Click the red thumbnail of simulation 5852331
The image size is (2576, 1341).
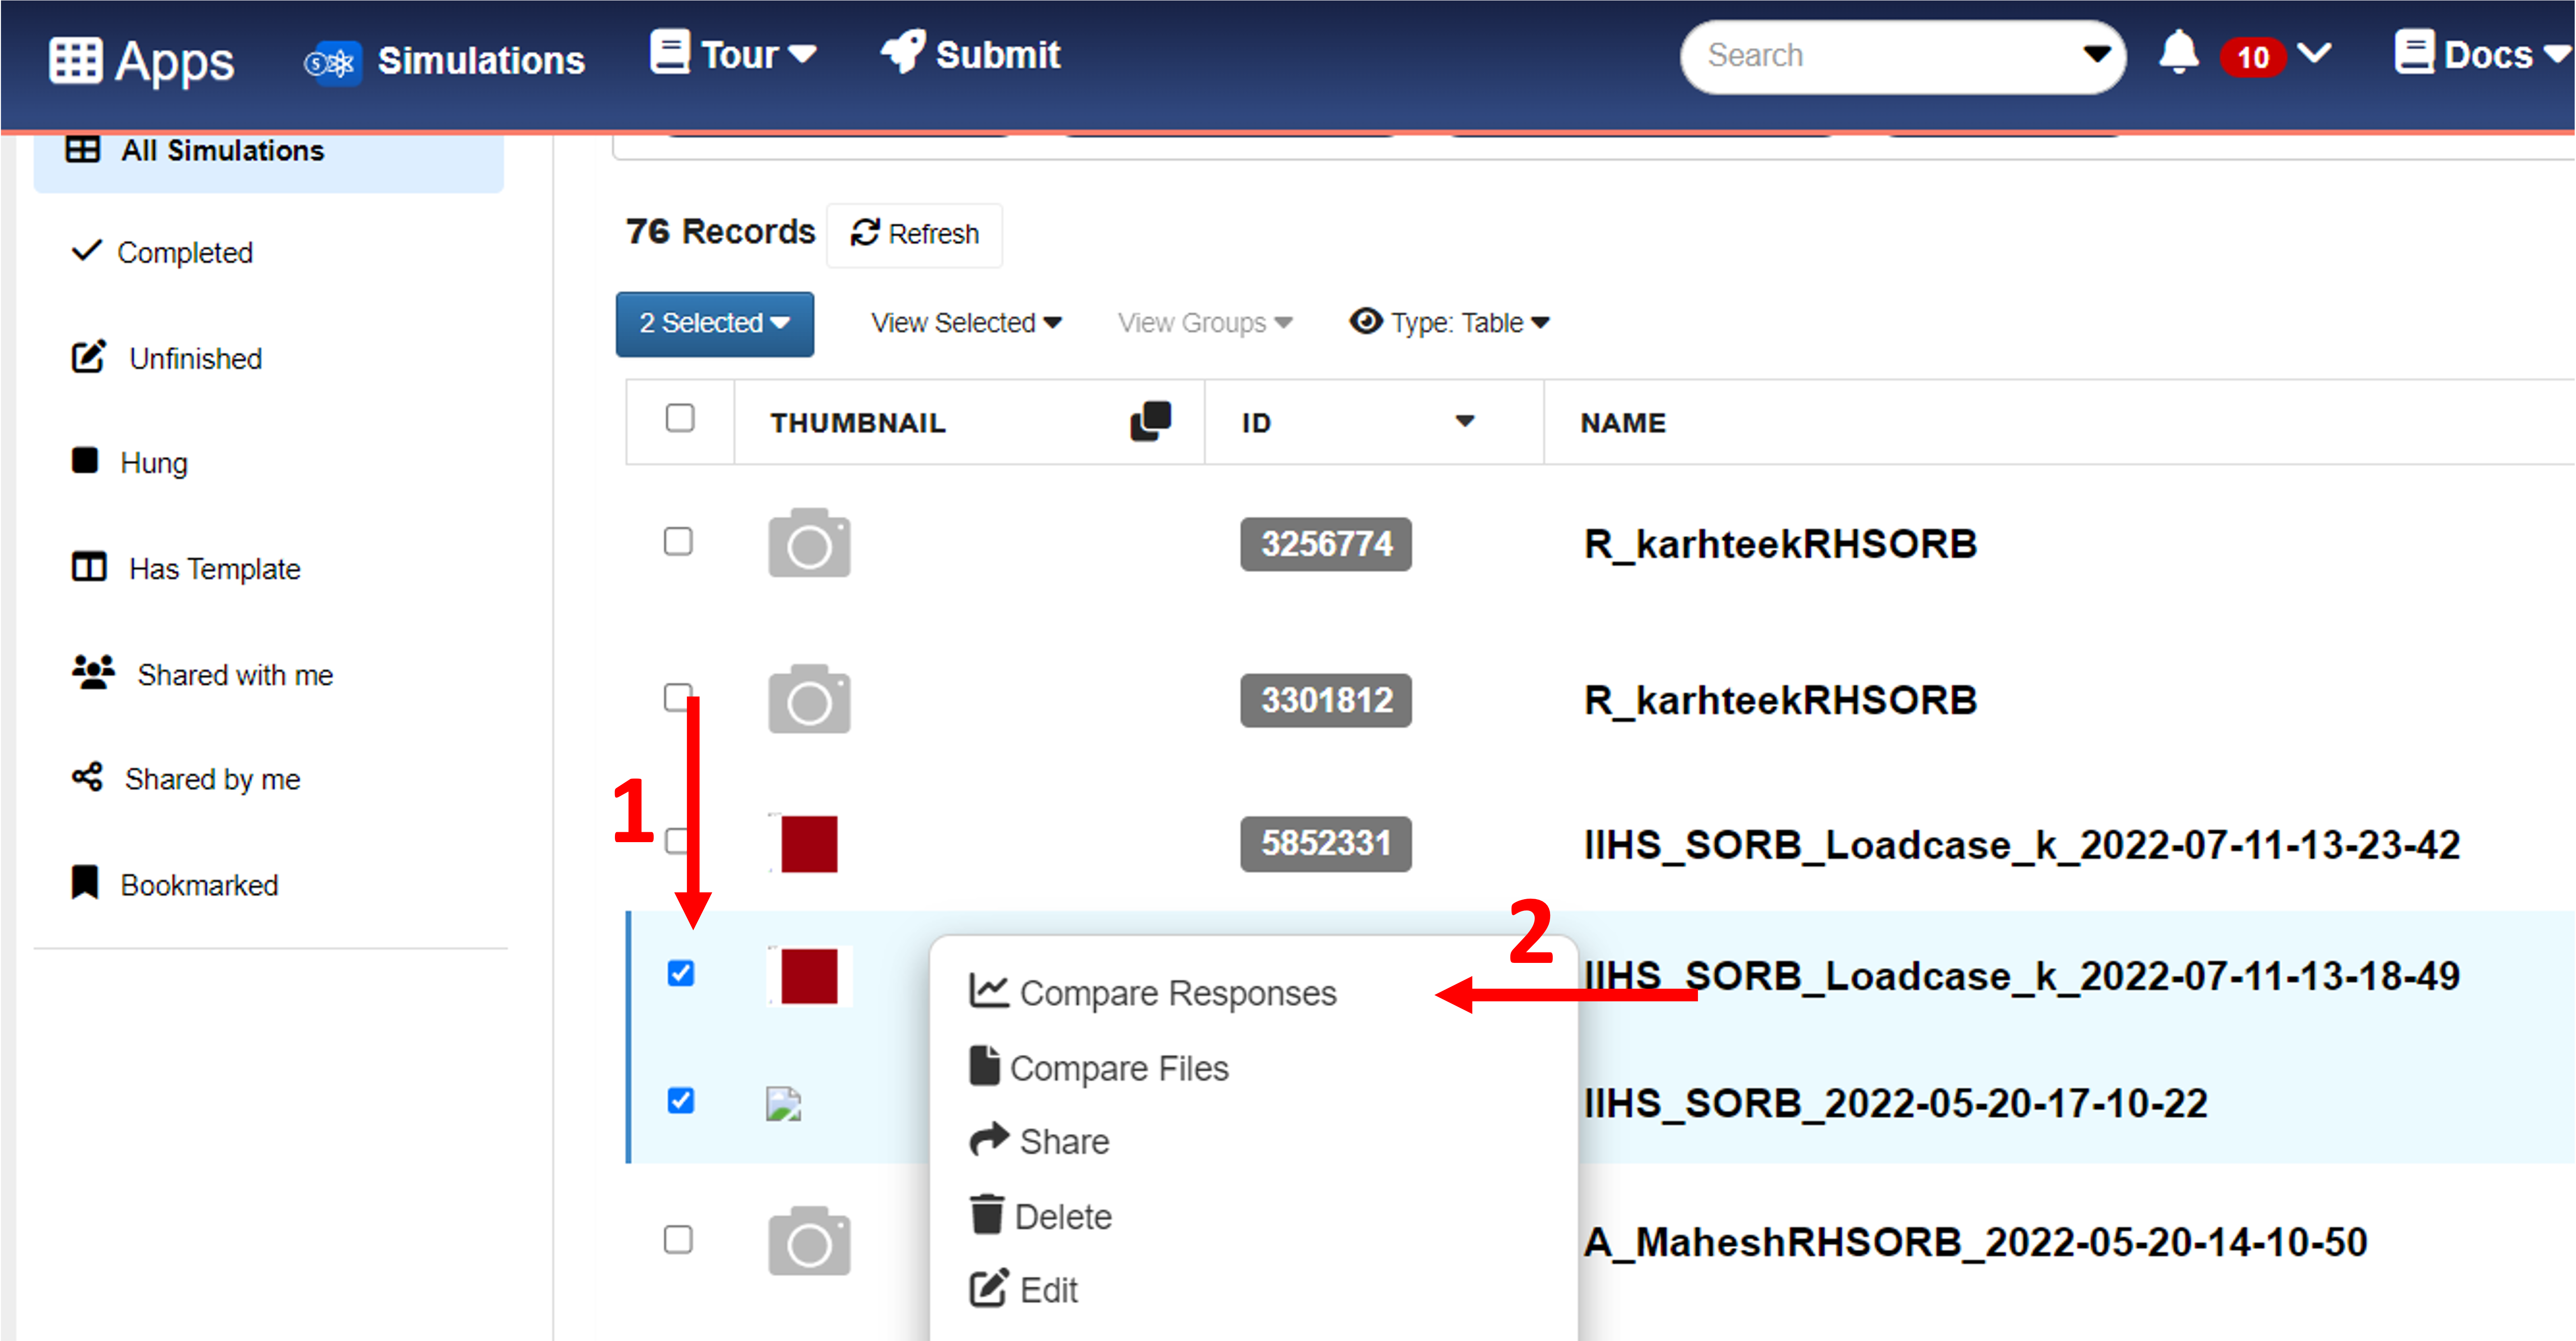point(809,843)
